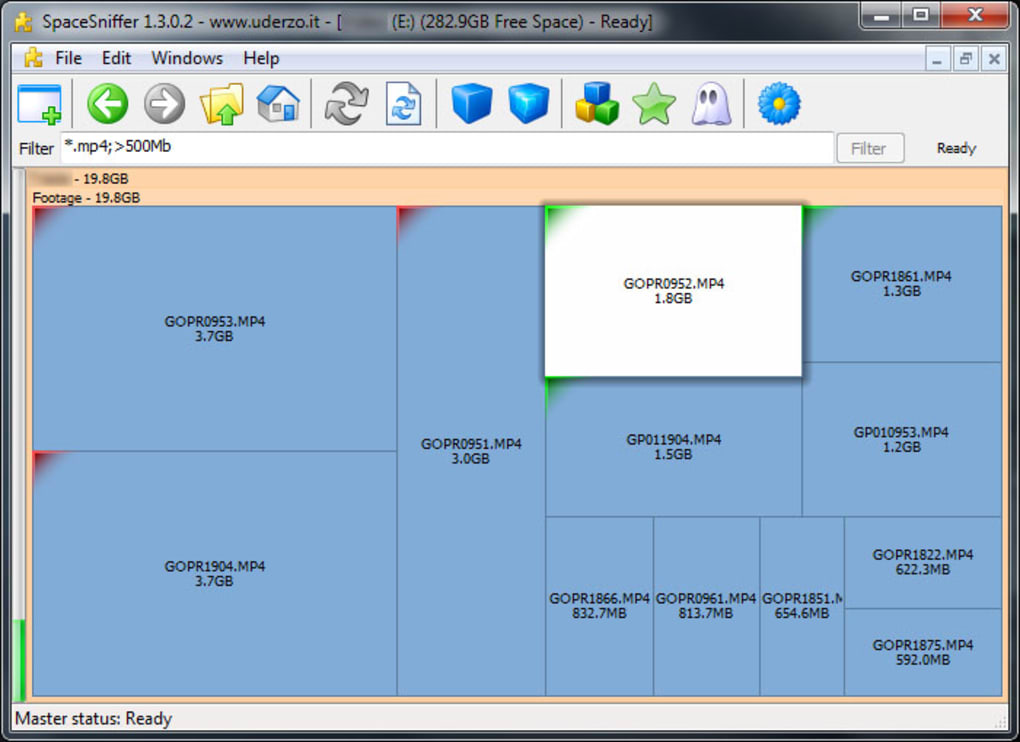Select the GOPR0953.MP4 block
Screen dimensions: 1020x742
[x=214, y=329]
